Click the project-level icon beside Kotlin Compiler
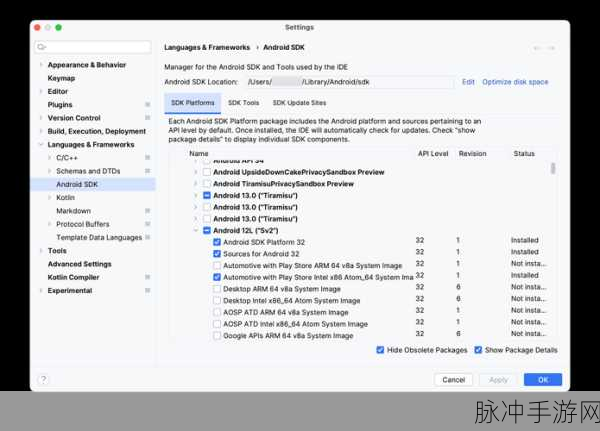Image resolution: width=600 pixels, height=431 pixels. pyautogui.click(x=148, y=277)
